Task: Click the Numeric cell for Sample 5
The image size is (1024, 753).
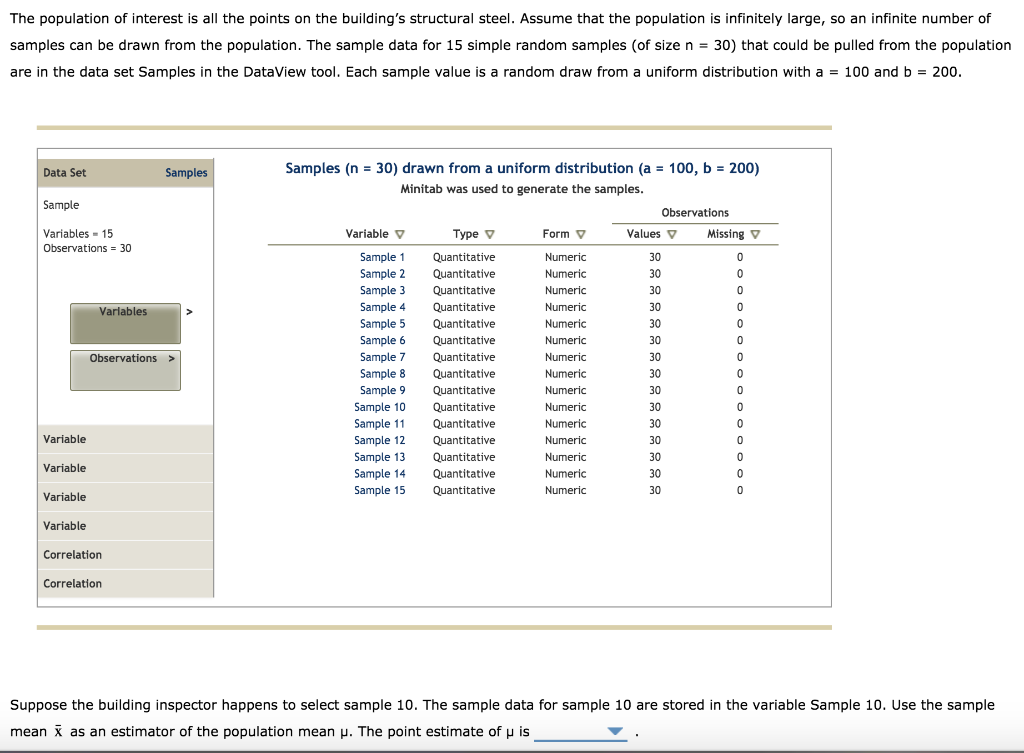Action: point(566,324)
